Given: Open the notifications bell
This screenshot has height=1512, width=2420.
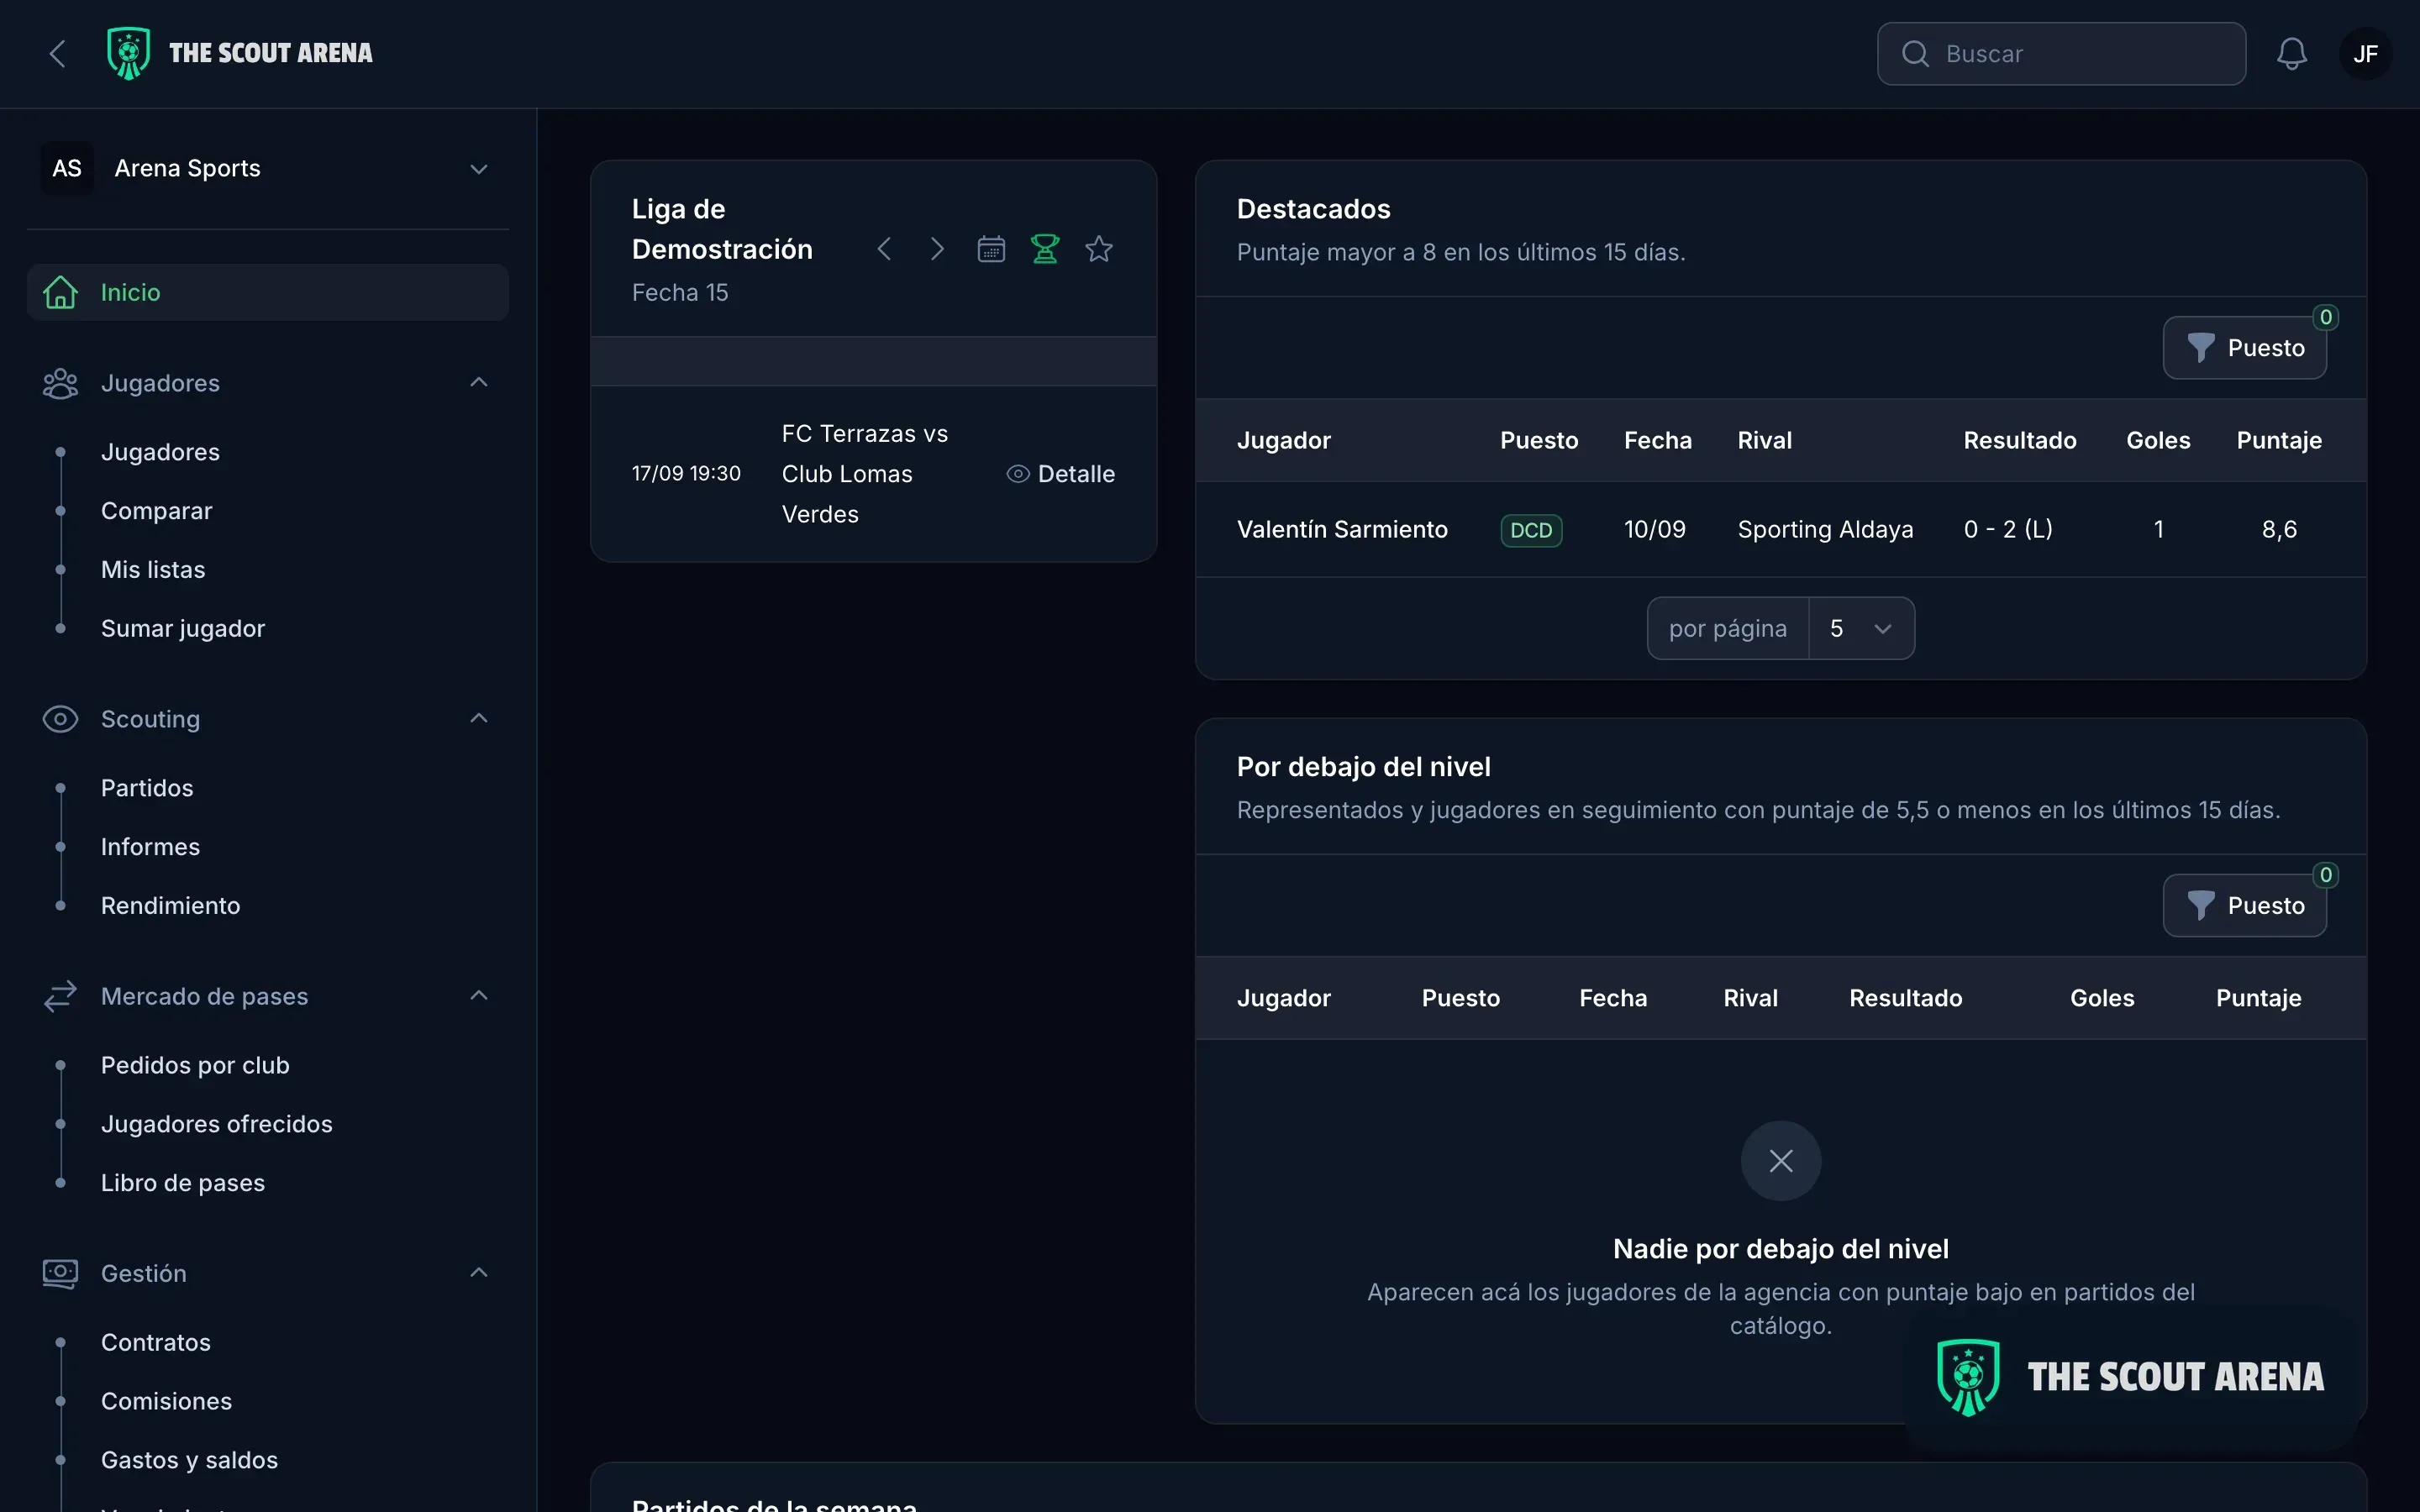Looking at the screenshot, I should tap(2291, 54).
